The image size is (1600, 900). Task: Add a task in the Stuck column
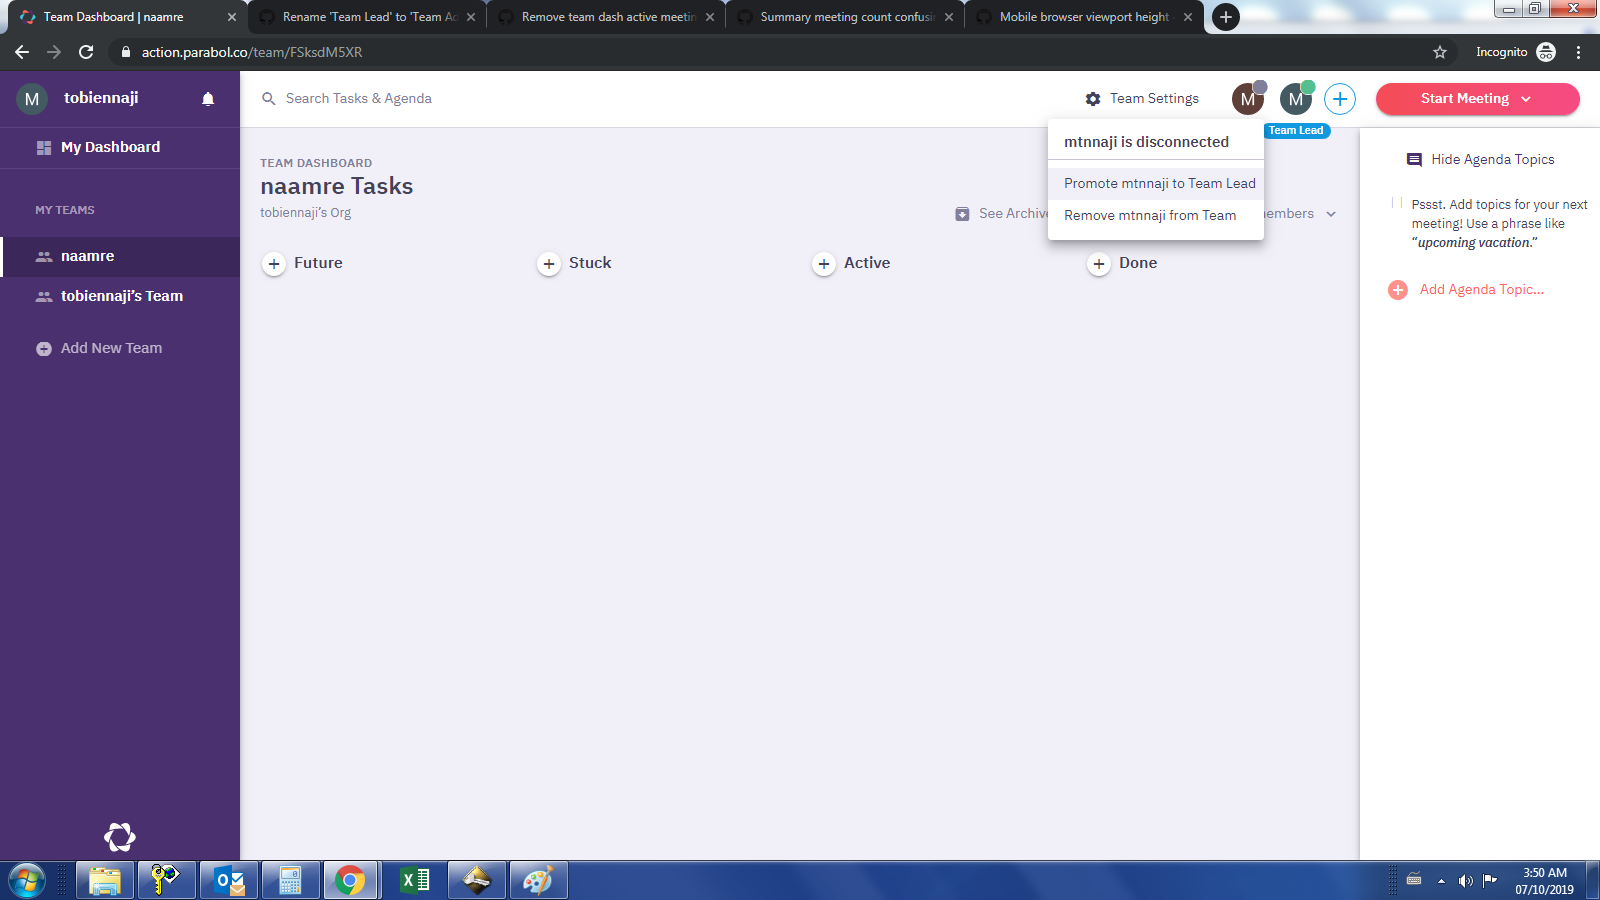[x=549, y=263]
